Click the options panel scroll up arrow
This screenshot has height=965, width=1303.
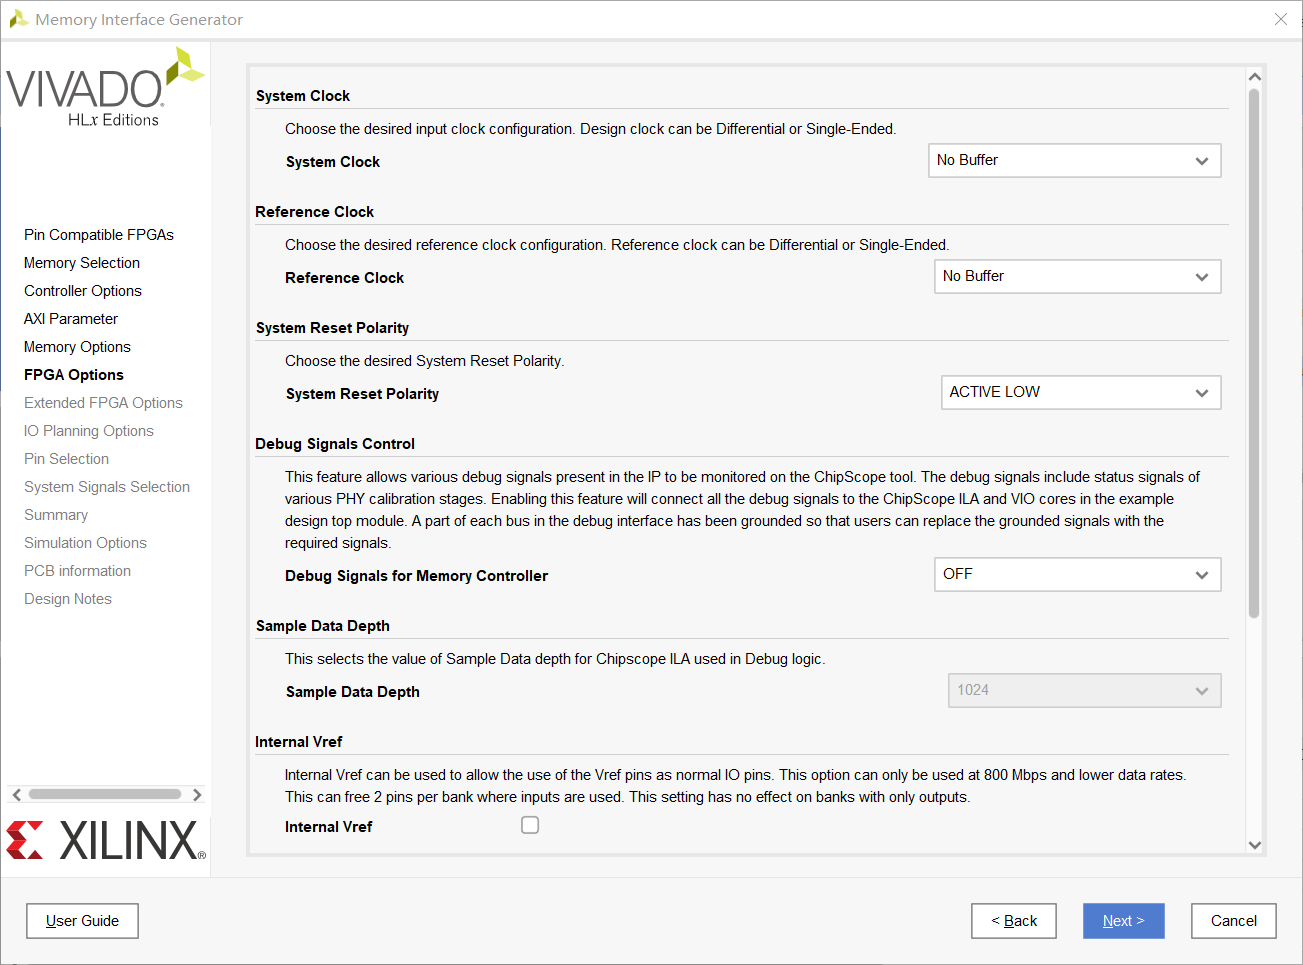(x=1255, y=77)
